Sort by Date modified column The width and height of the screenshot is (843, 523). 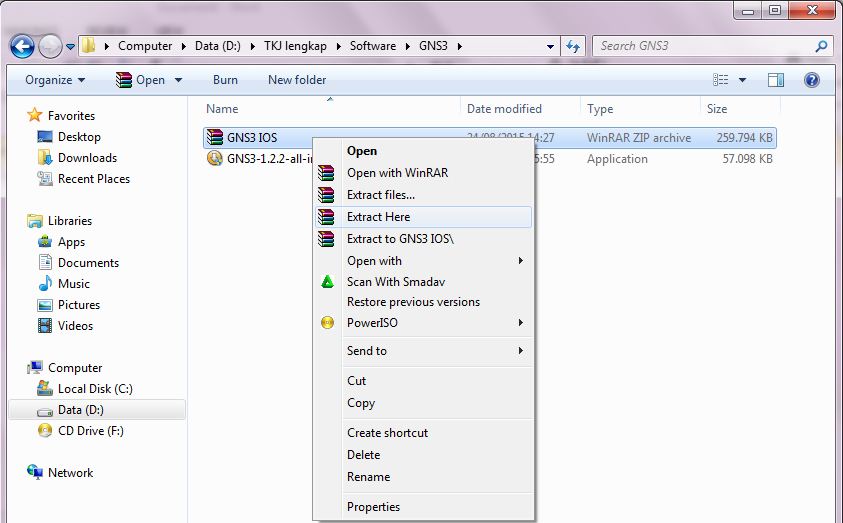pos(504,109)
